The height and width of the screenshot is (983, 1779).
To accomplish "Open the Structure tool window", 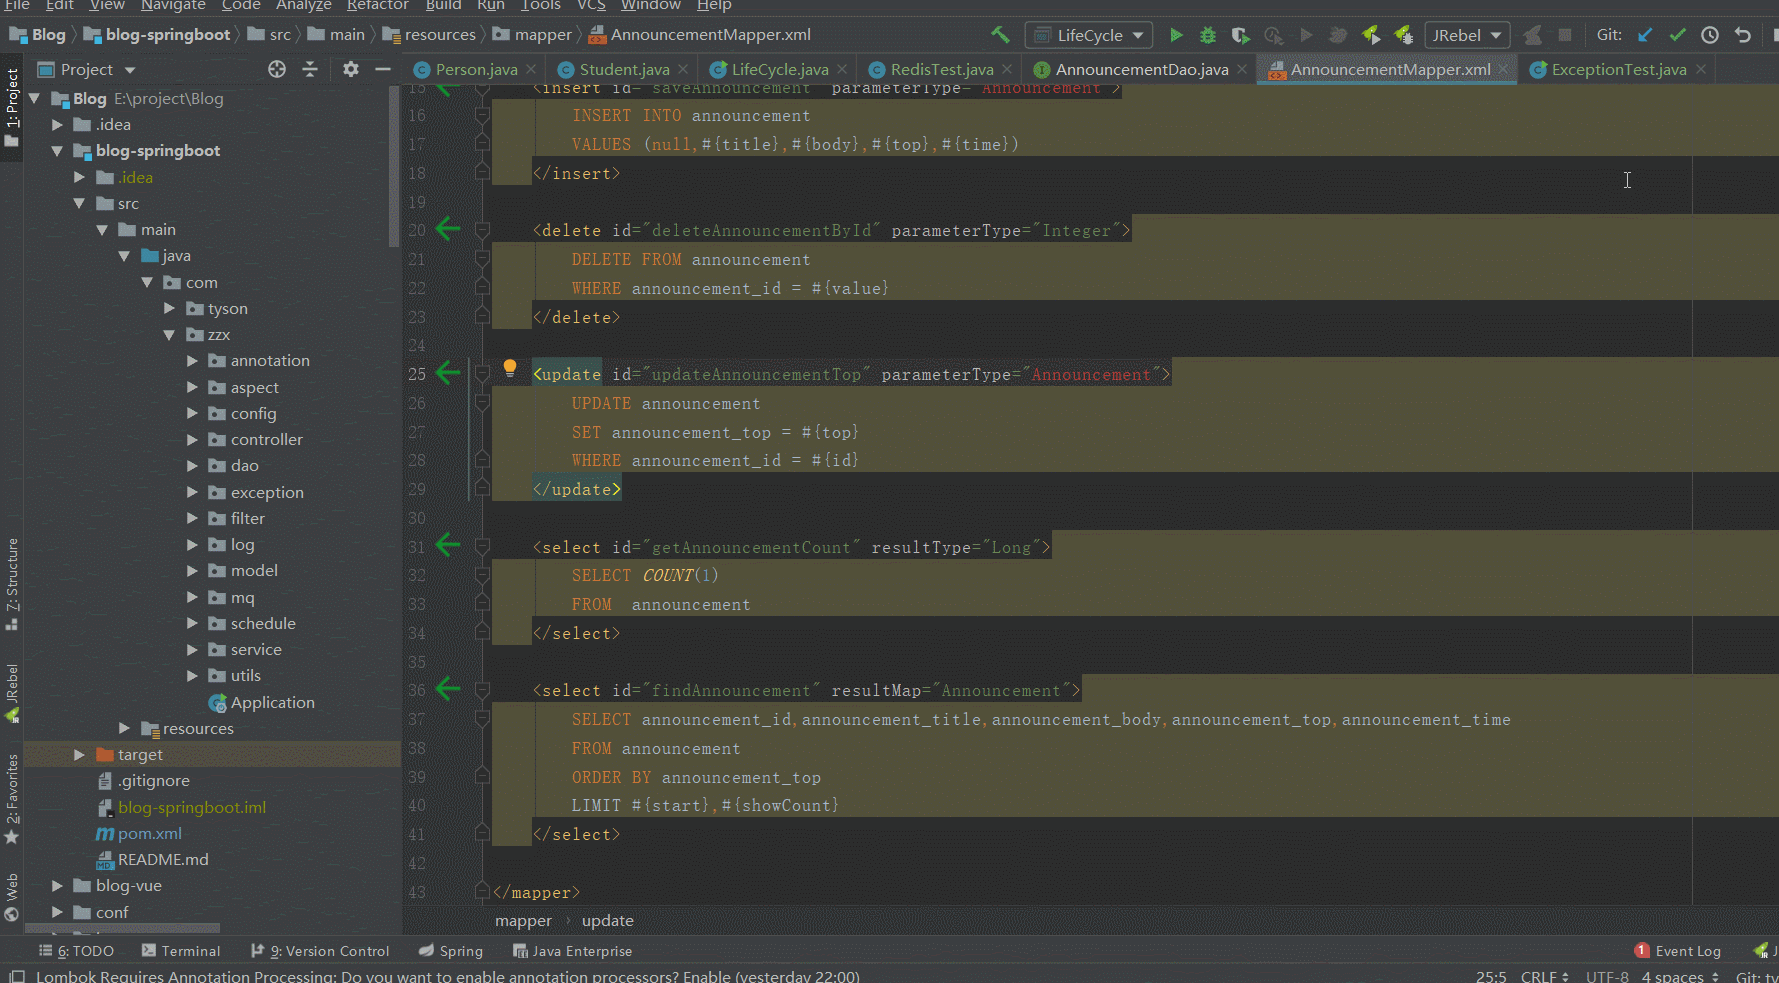I will tap(12, 584).
